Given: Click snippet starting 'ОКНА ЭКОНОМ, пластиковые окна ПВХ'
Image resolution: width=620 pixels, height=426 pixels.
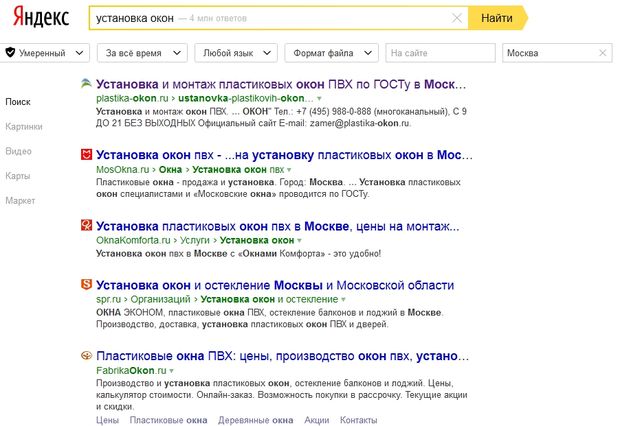Looking at the screenshot, I should [270, 318].
